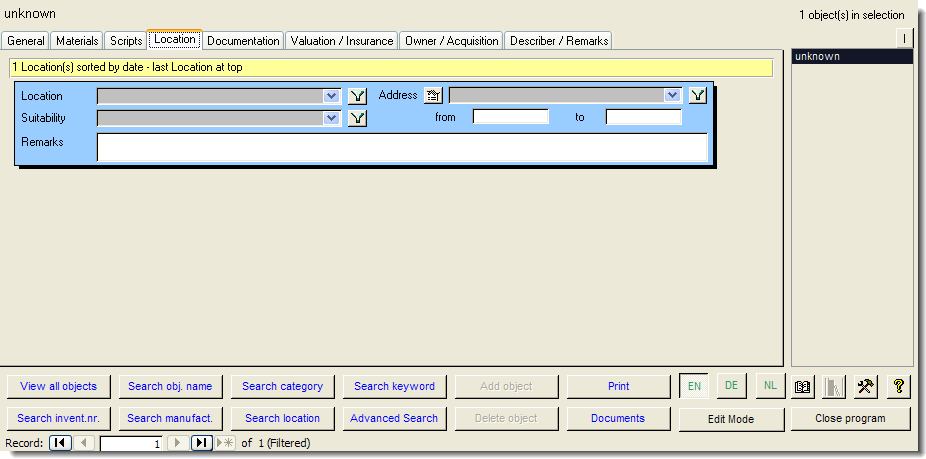Expand the Address dropdown list

click(672, 96)
